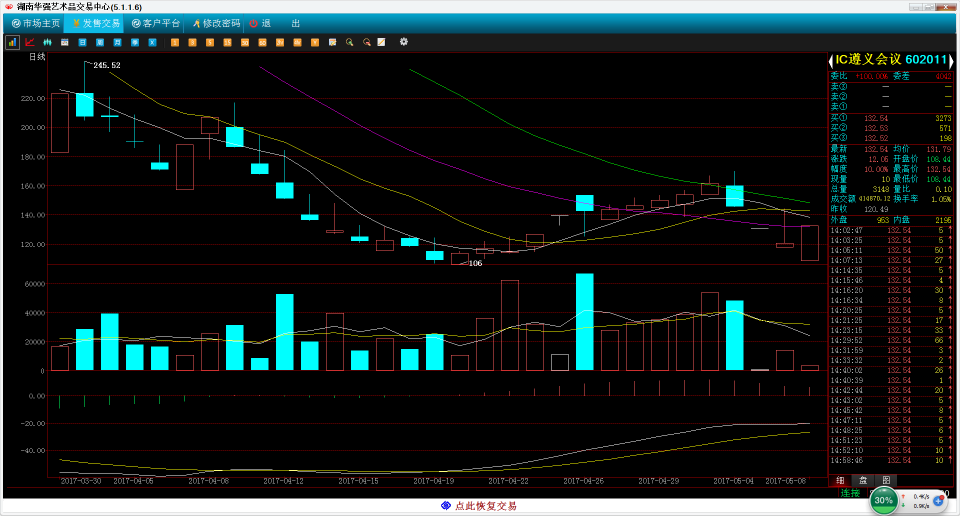Click the 14:02:47 trade record row

(x=891, y=231)
